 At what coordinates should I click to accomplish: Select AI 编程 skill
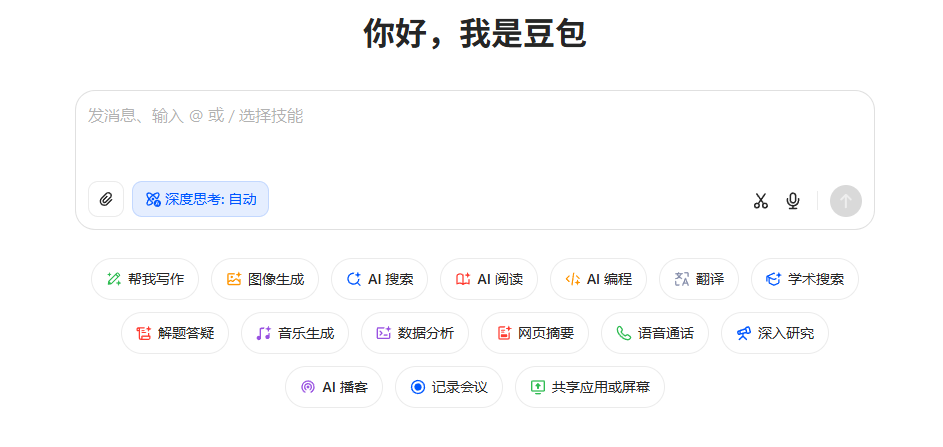click(598, 279)
